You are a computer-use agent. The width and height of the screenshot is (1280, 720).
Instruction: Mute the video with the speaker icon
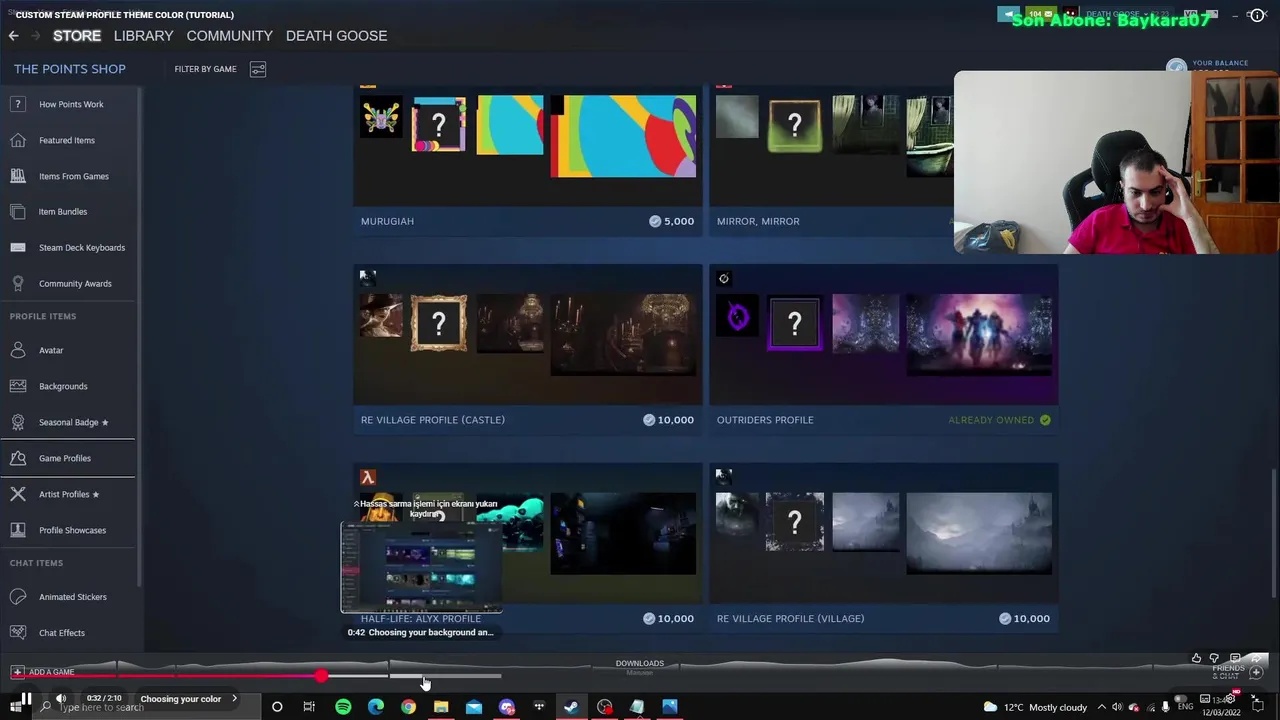(x=60, y=699)
